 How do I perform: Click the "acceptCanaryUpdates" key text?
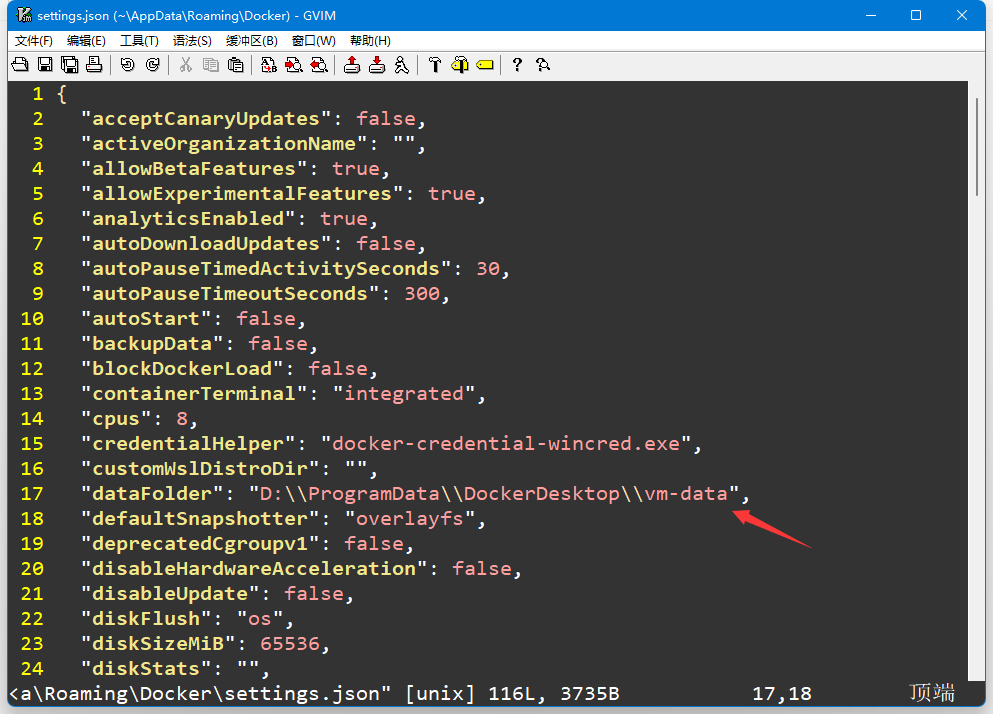(x=206, y=119)
